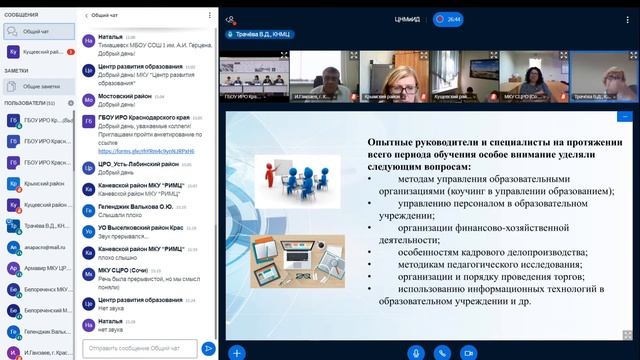Select Трачёва В.Д. in users list
Viewport: 640px width, 360px height.
click(x=39, y=226)
